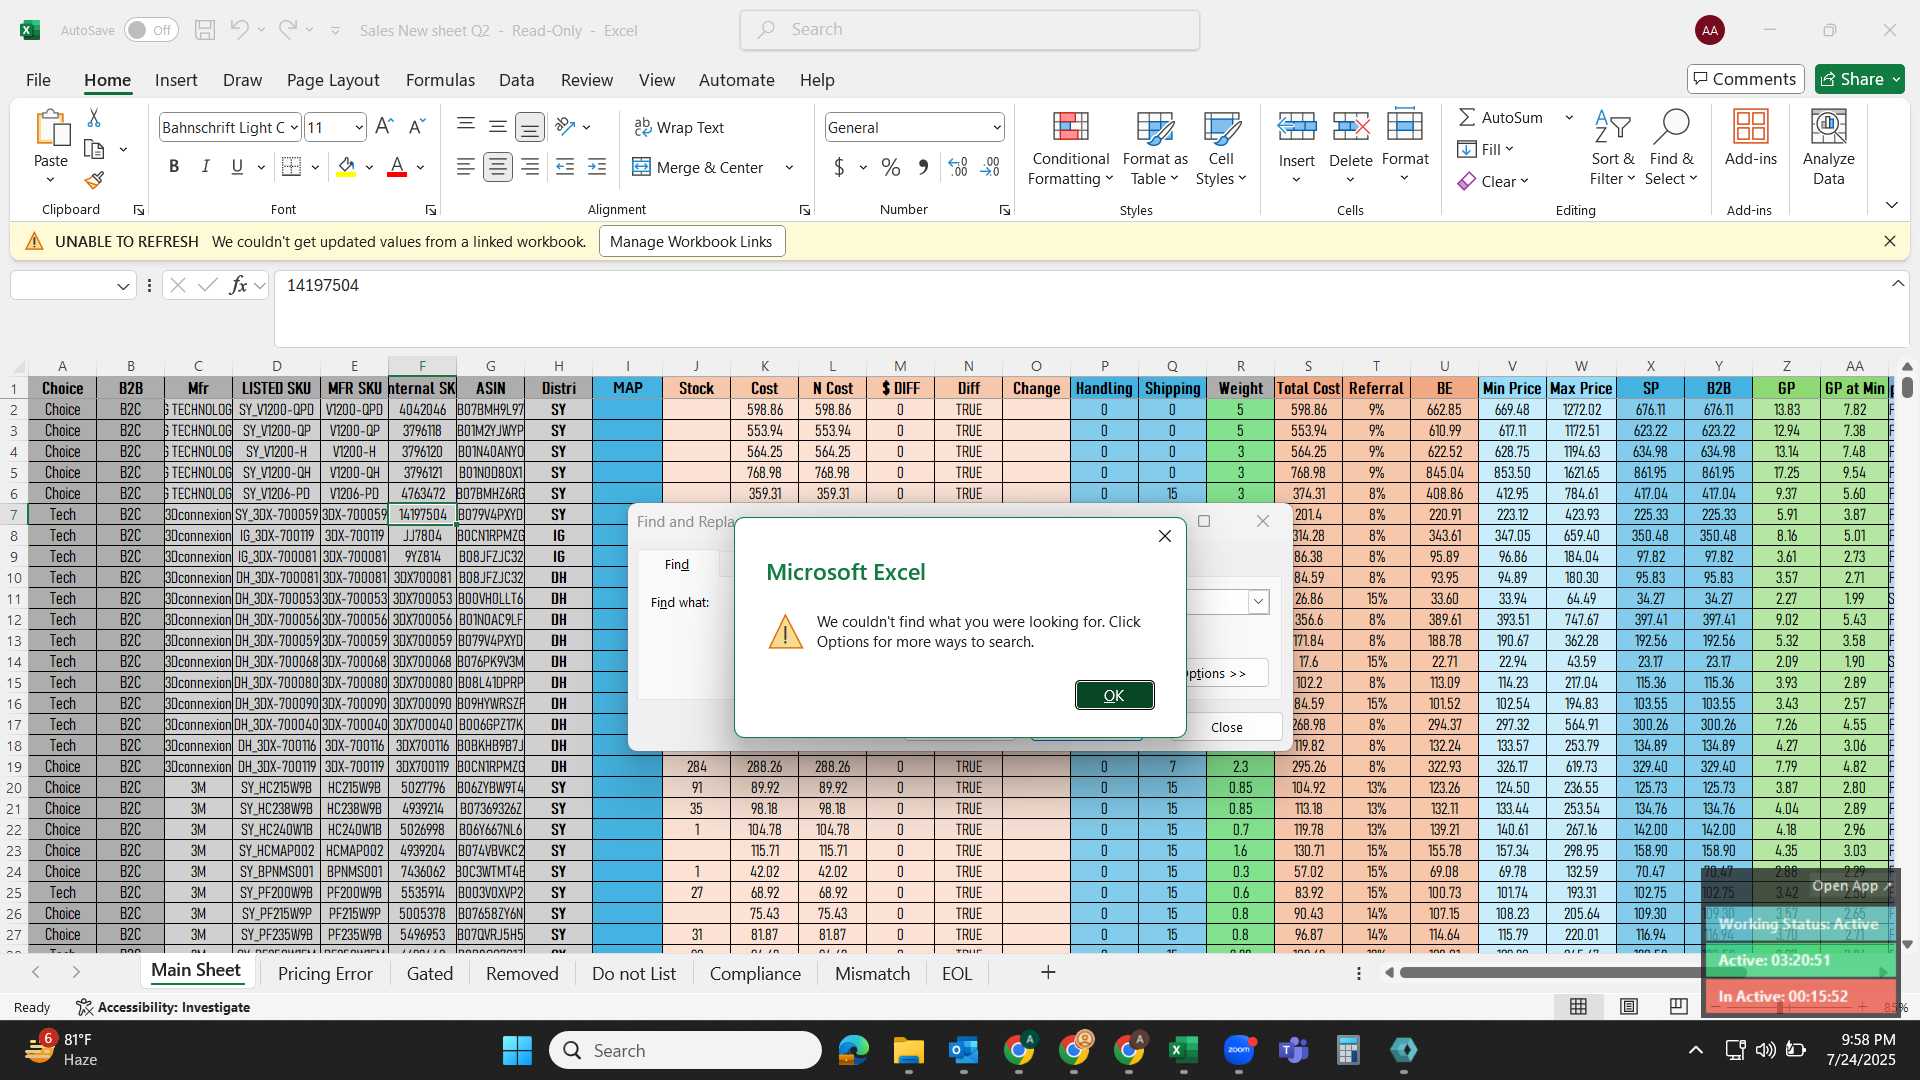Open the Page Layout ribbon tab
This screenshot has height=1080, width=1920.
333,80
